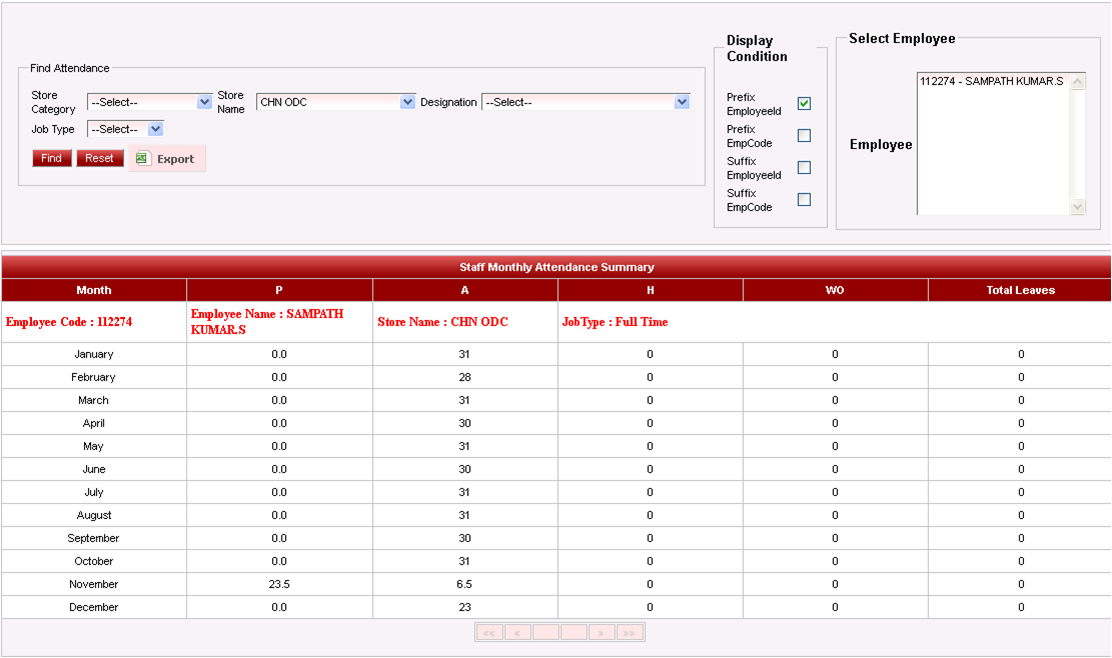1112x658 pixels.
Task: Enable the Prefix EmpCode checkbox
Action: (804, 136)
